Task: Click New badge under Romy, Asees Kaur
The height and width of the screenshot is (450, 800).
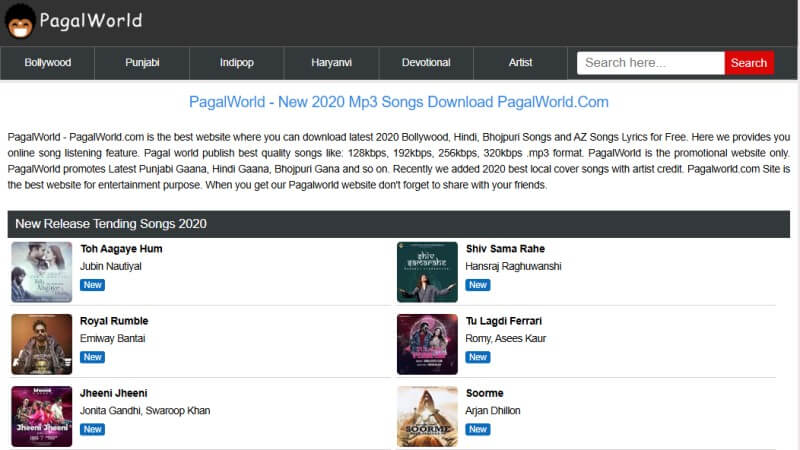Action: (x=478, y=357)
